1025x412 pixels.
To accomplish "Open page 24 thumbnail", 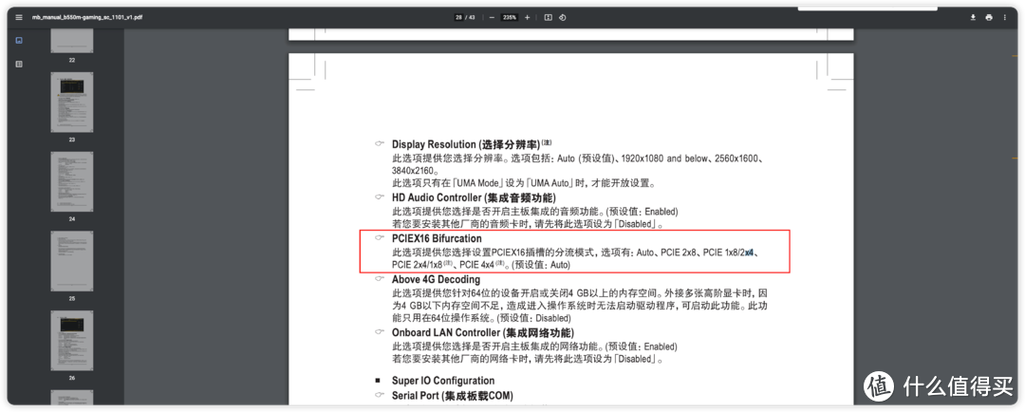I will (x=72, y=182).
